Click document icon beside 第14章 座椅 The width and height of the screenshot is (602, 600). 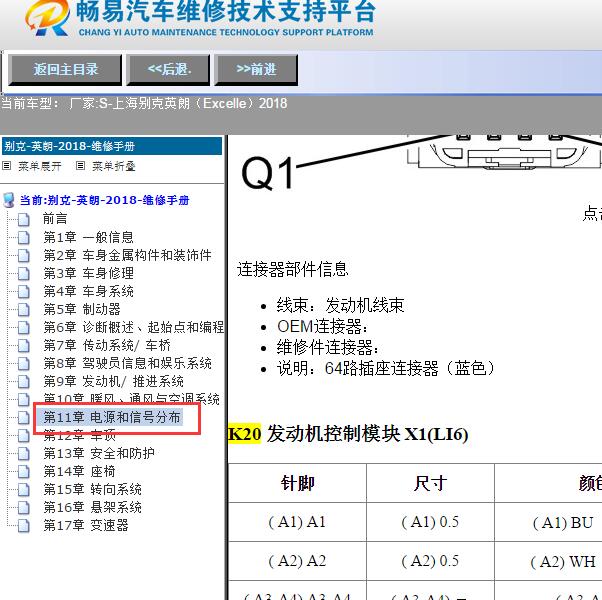pos(24,472)
